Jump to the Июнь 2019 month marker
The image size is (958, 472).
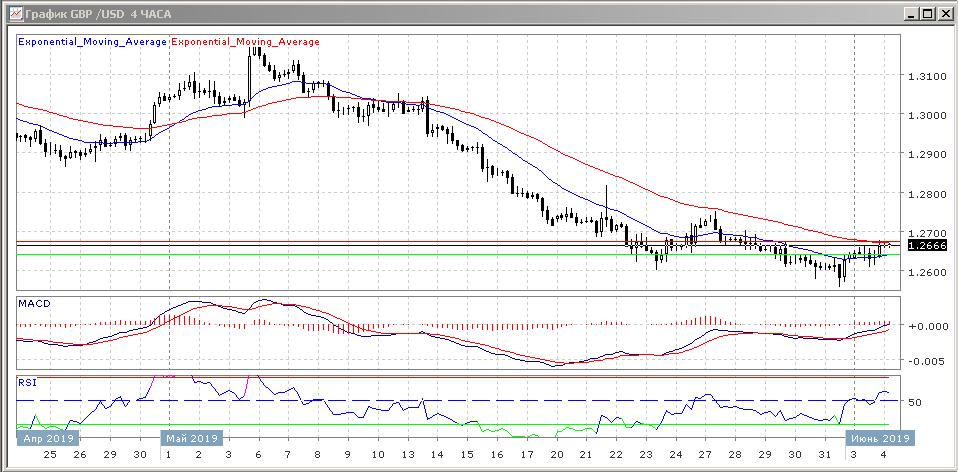(878, 438)
